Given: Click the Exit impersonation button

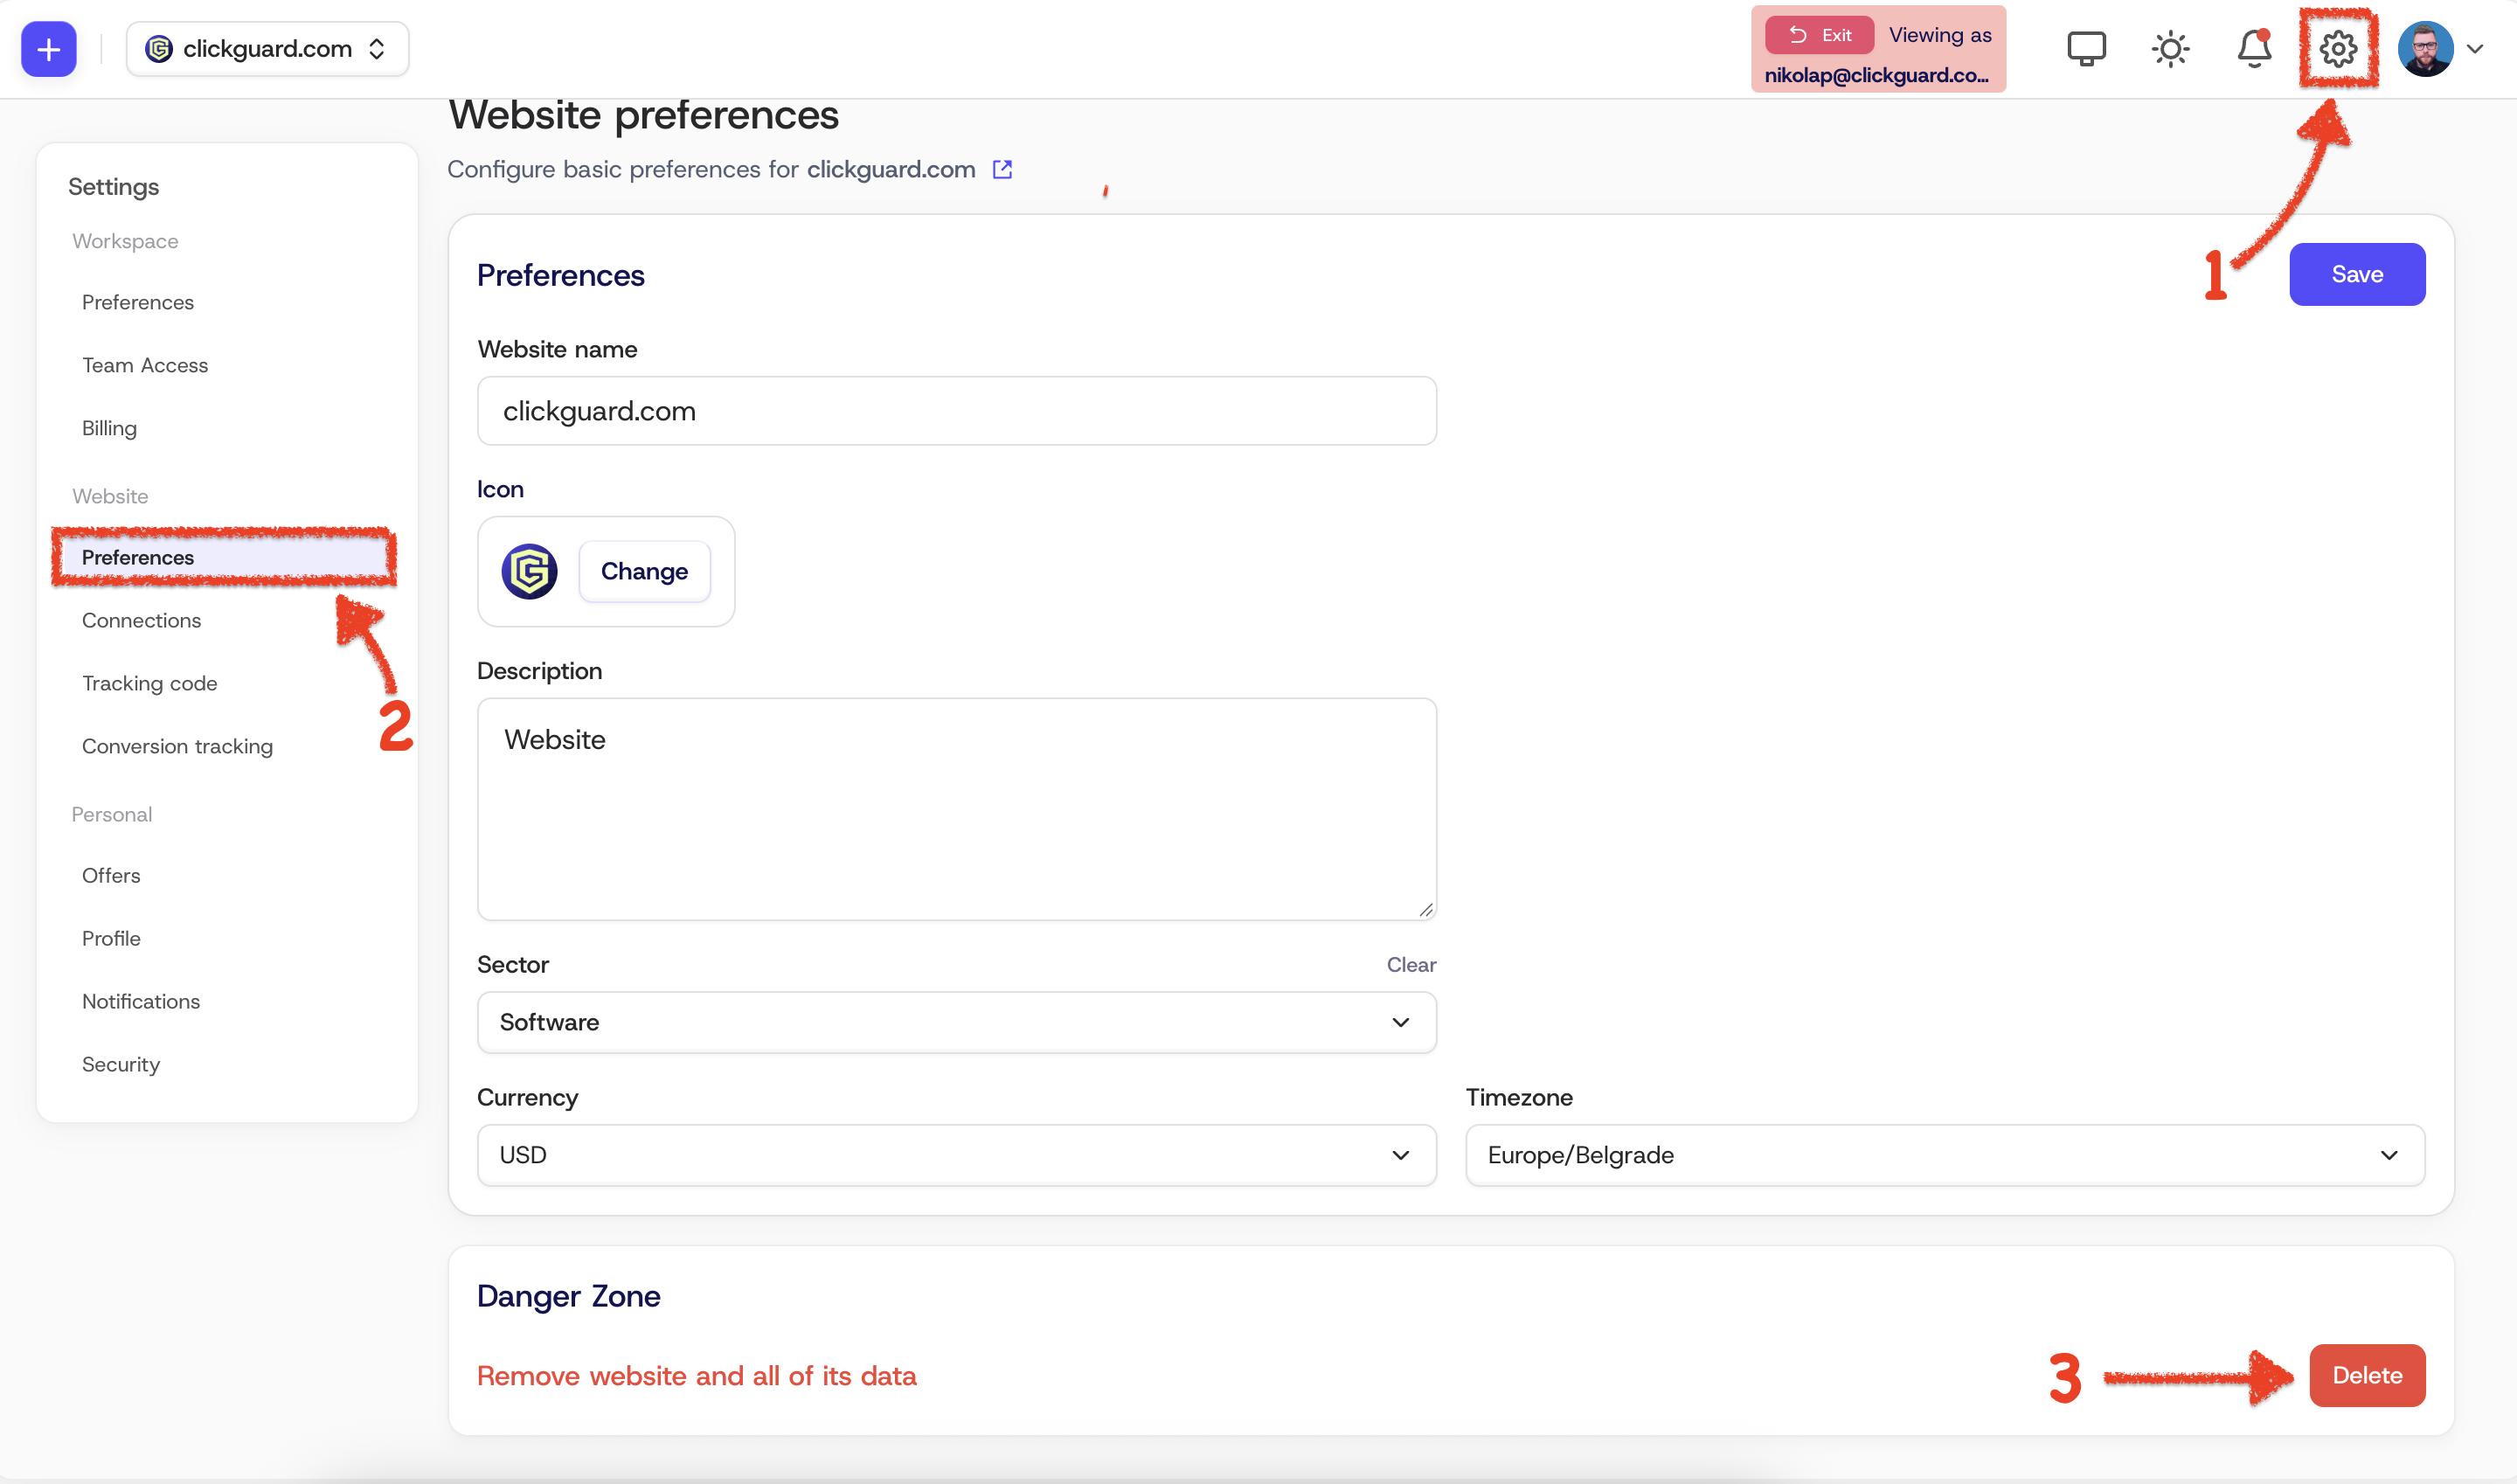Looking at the screenshot, I should (x=1818, y=35).
